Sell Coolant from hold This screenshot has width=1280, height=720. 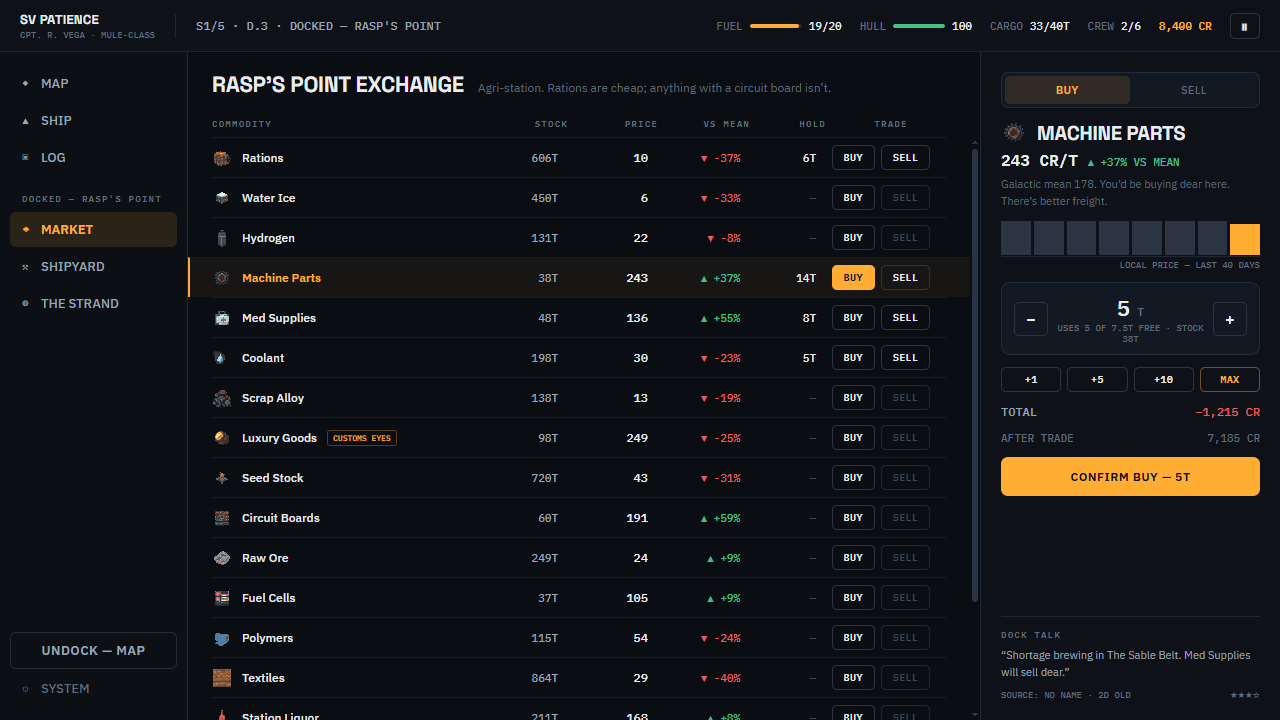905,358
